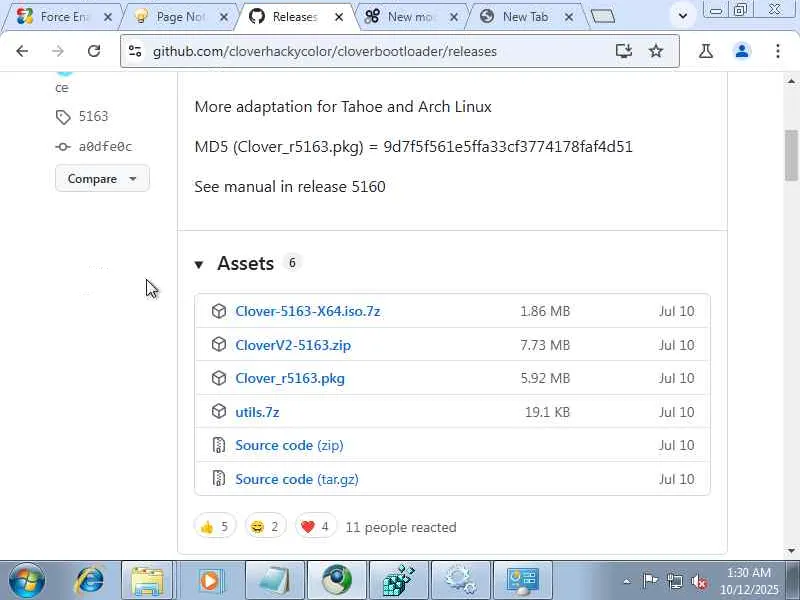Viewport: 800px width, 600px height.
Task: Click the network tray icon
Action: tap(675, 581)
